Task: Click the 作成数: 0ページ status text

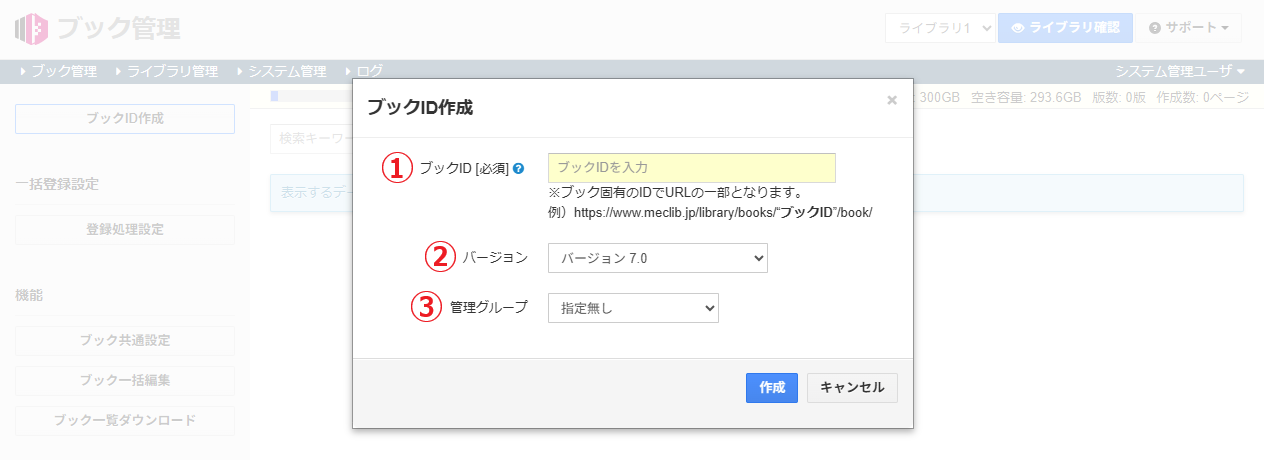Action: (1202, 98)
